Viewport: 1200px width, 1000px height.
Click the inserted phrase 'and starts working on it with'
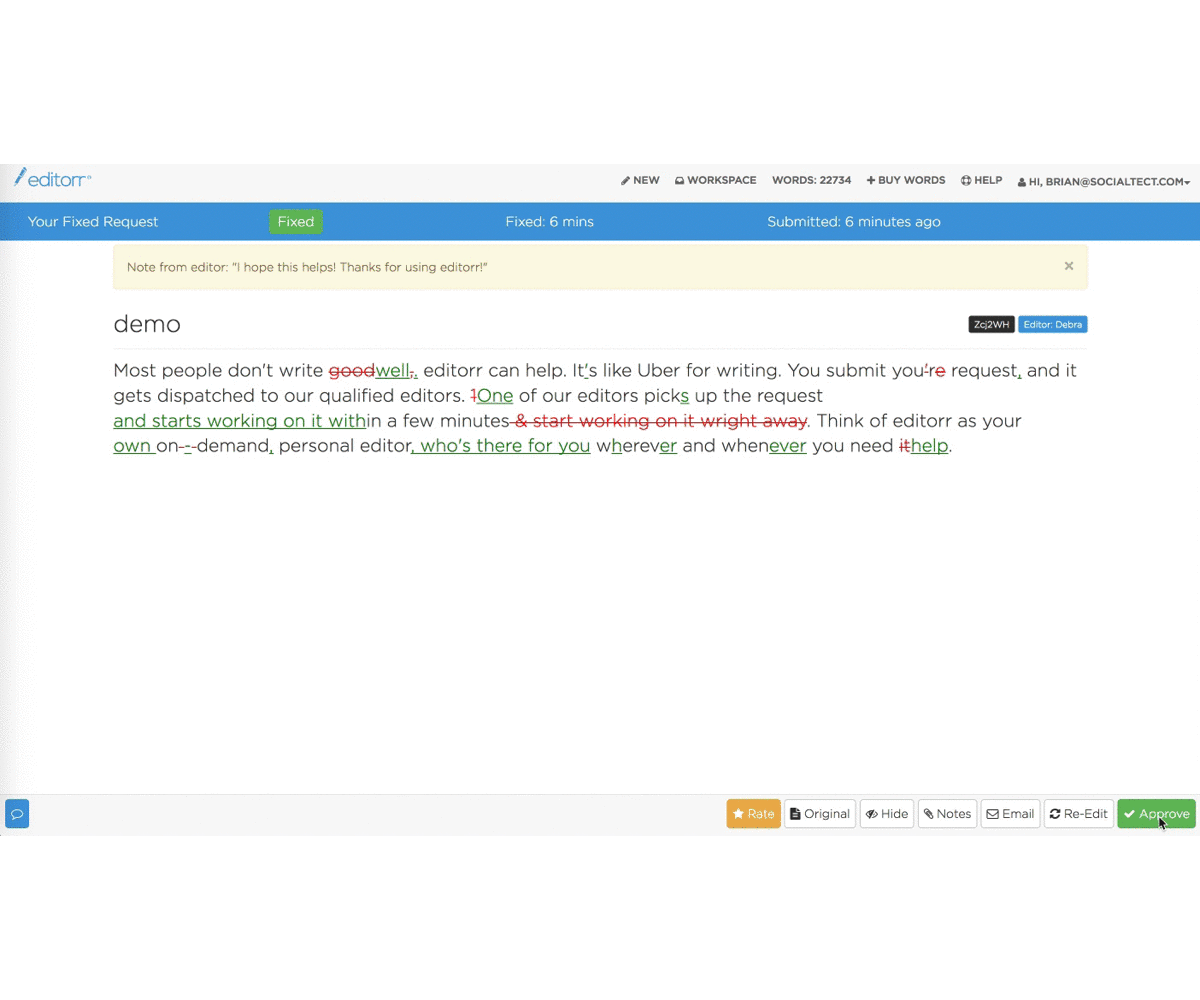[240, 421]
